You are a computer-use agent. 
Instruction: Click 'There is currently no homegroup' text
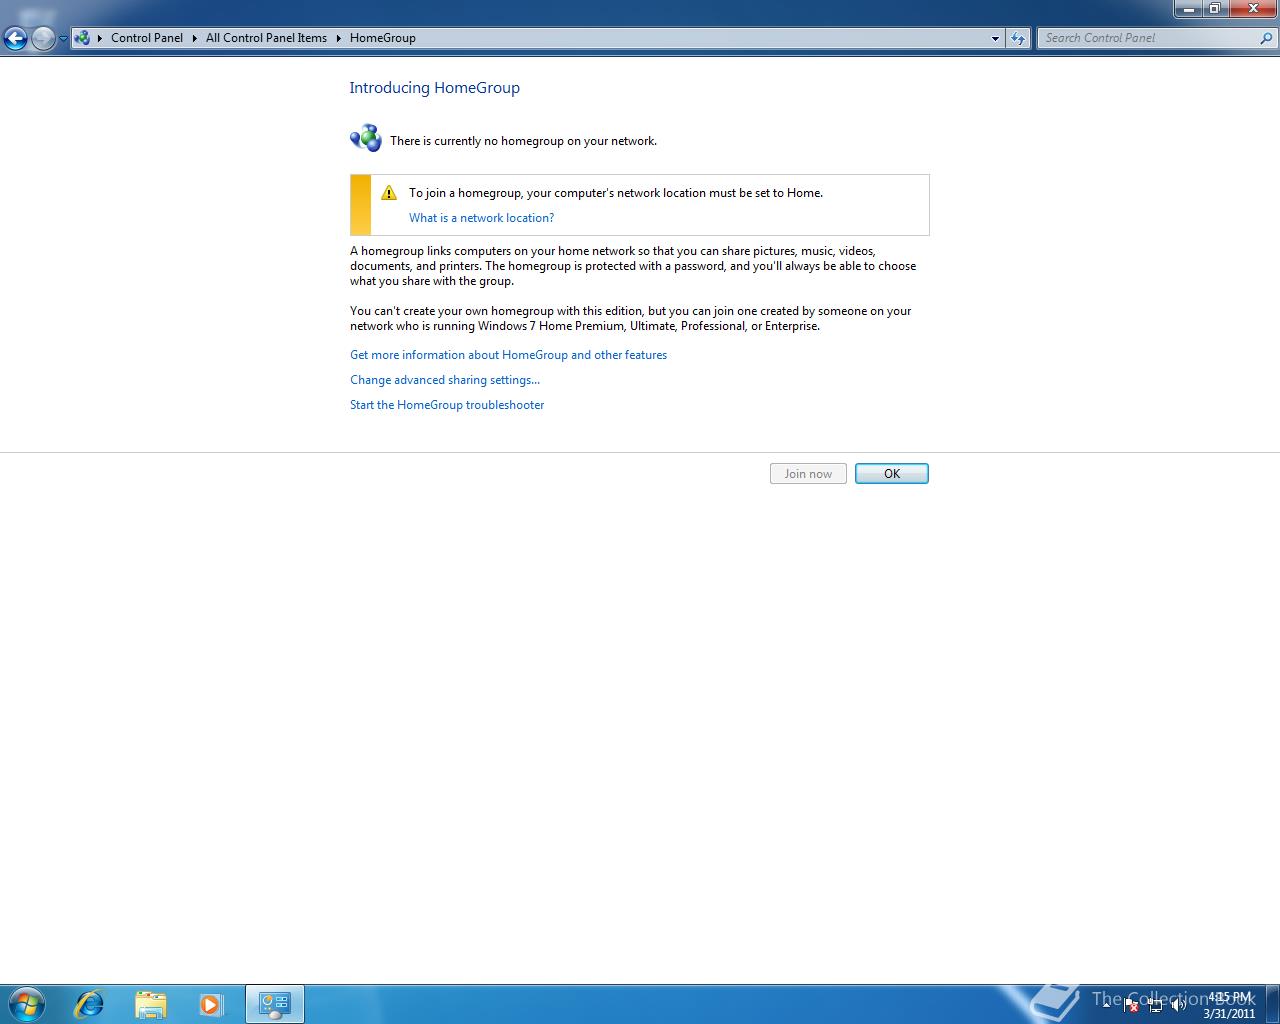523,141
